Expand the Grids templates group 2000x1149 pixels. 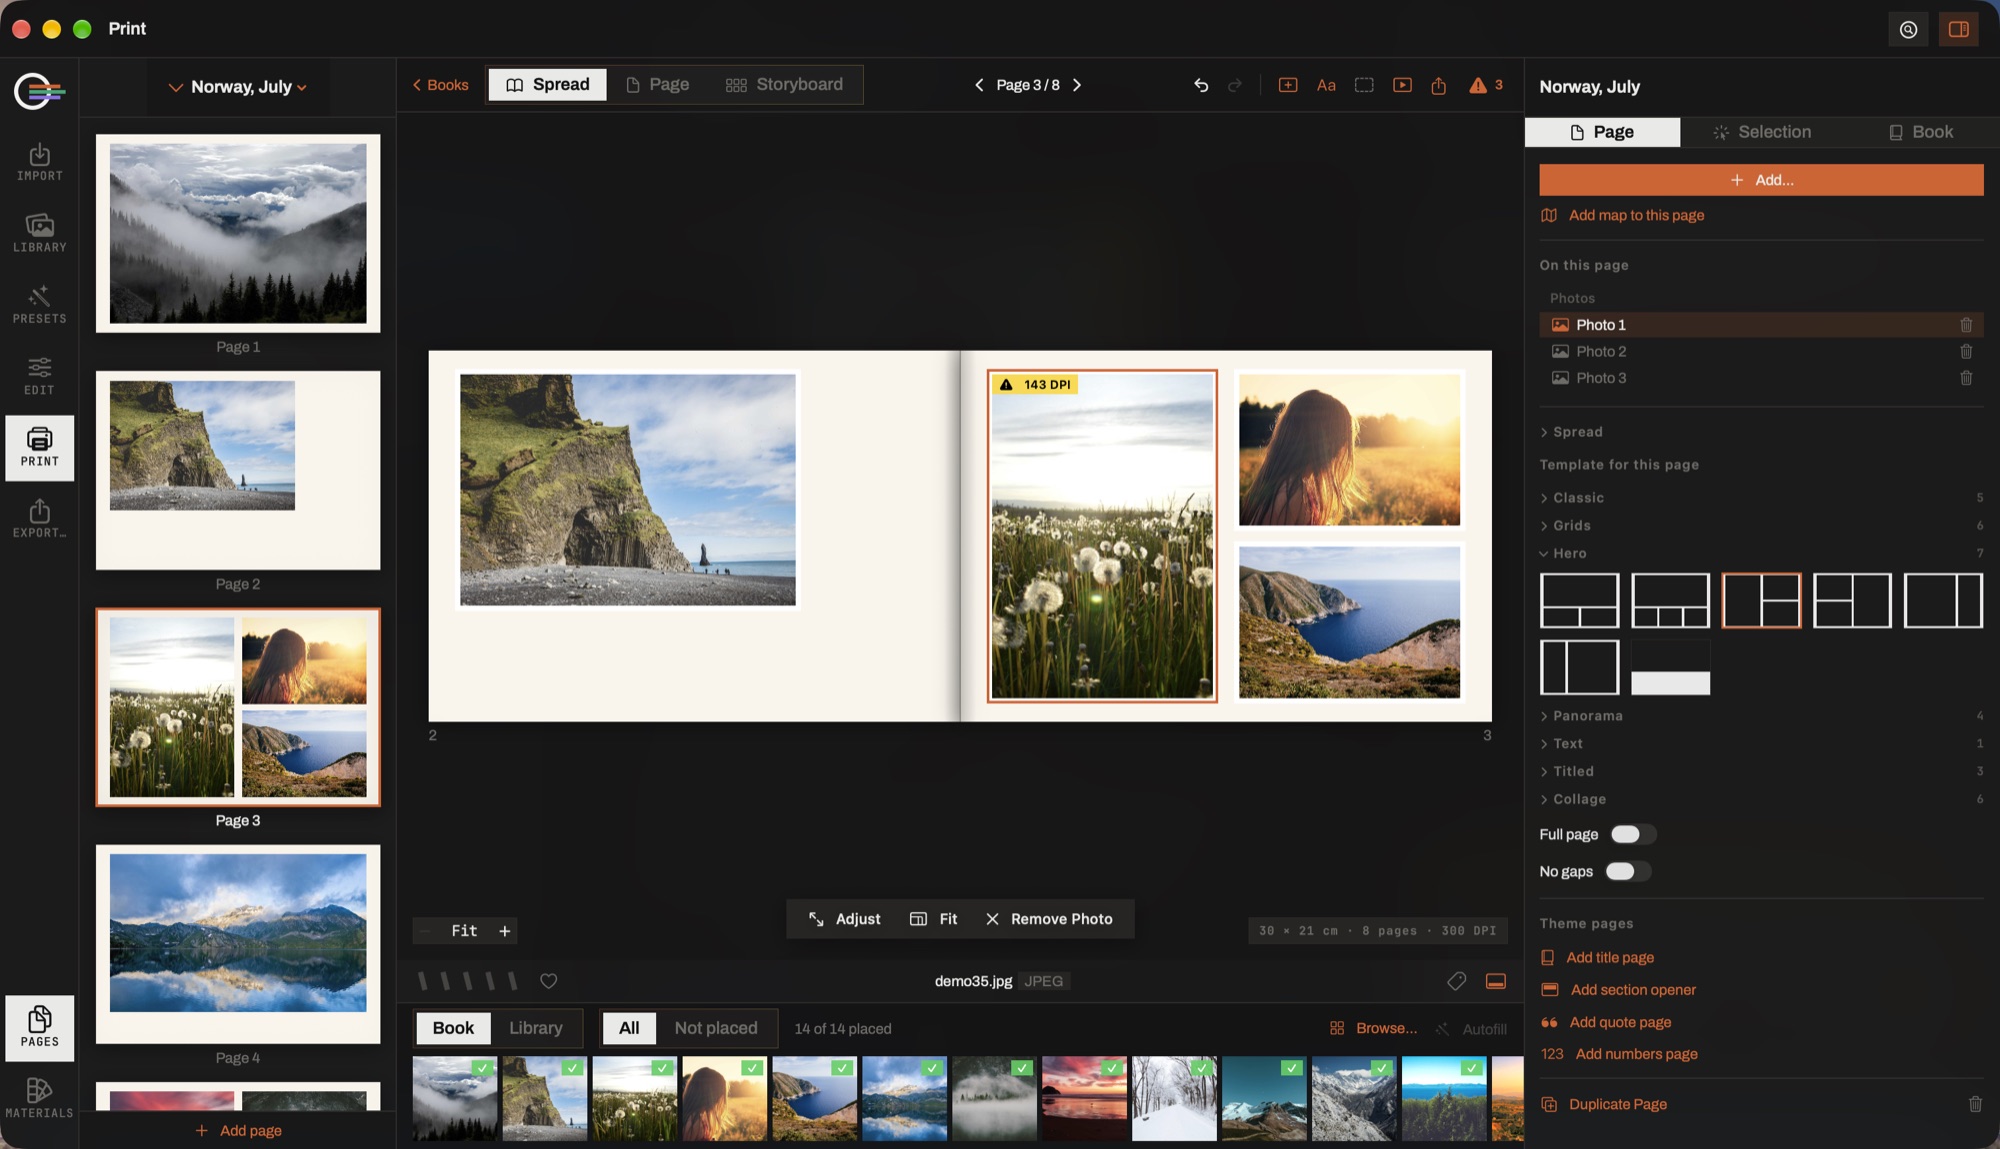tap(1565, 525)
